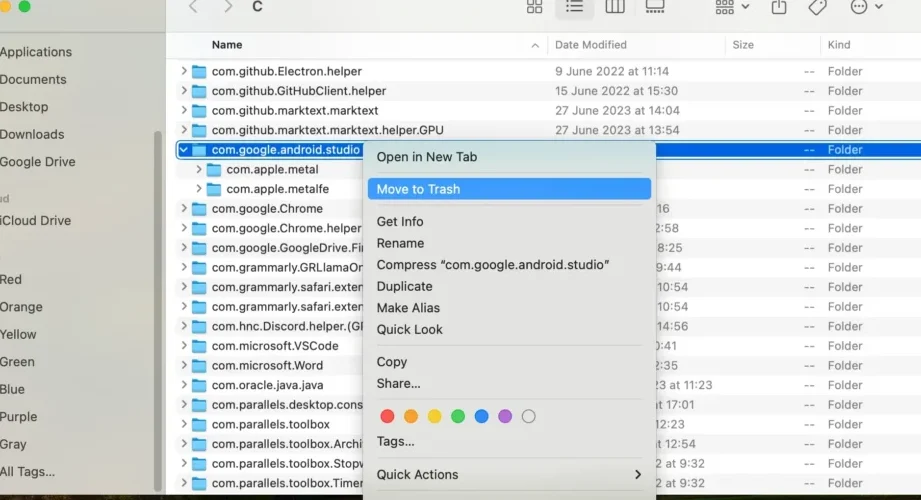Switch to column view

click(x=615, y=7)
